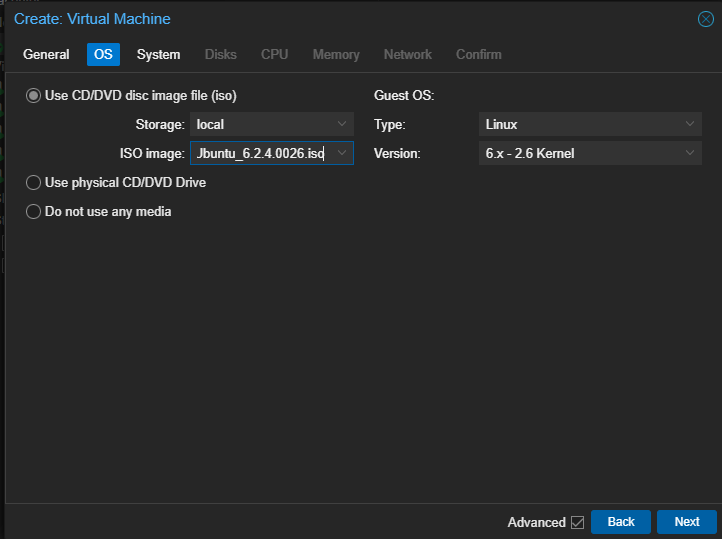Open the Memory tab
Viewport: 722px width, 539px height.
336,54
